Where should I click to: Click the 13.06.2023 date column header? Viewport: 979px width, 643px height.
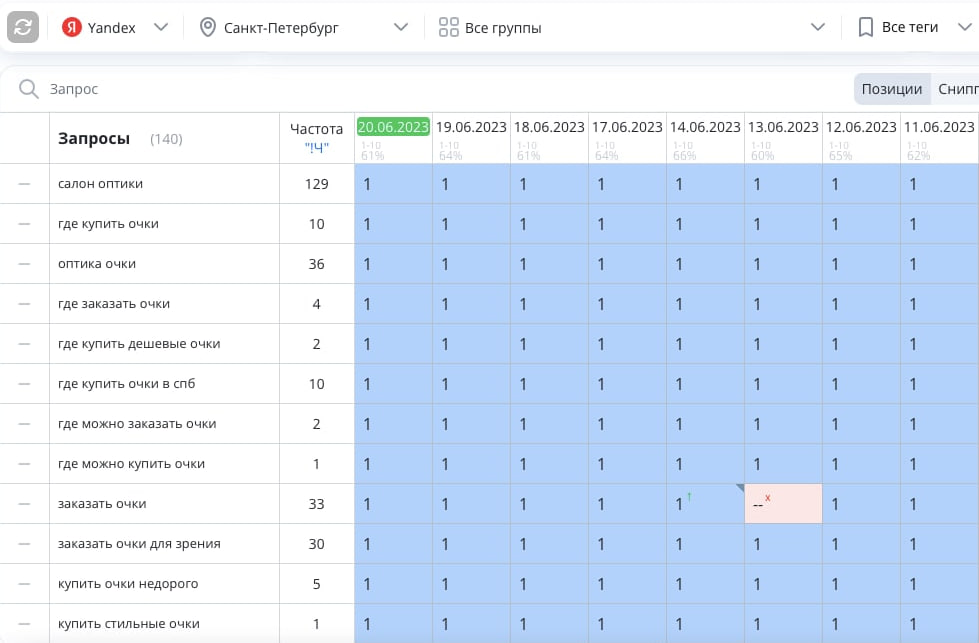pyautogui.click(x=784, y=127)
